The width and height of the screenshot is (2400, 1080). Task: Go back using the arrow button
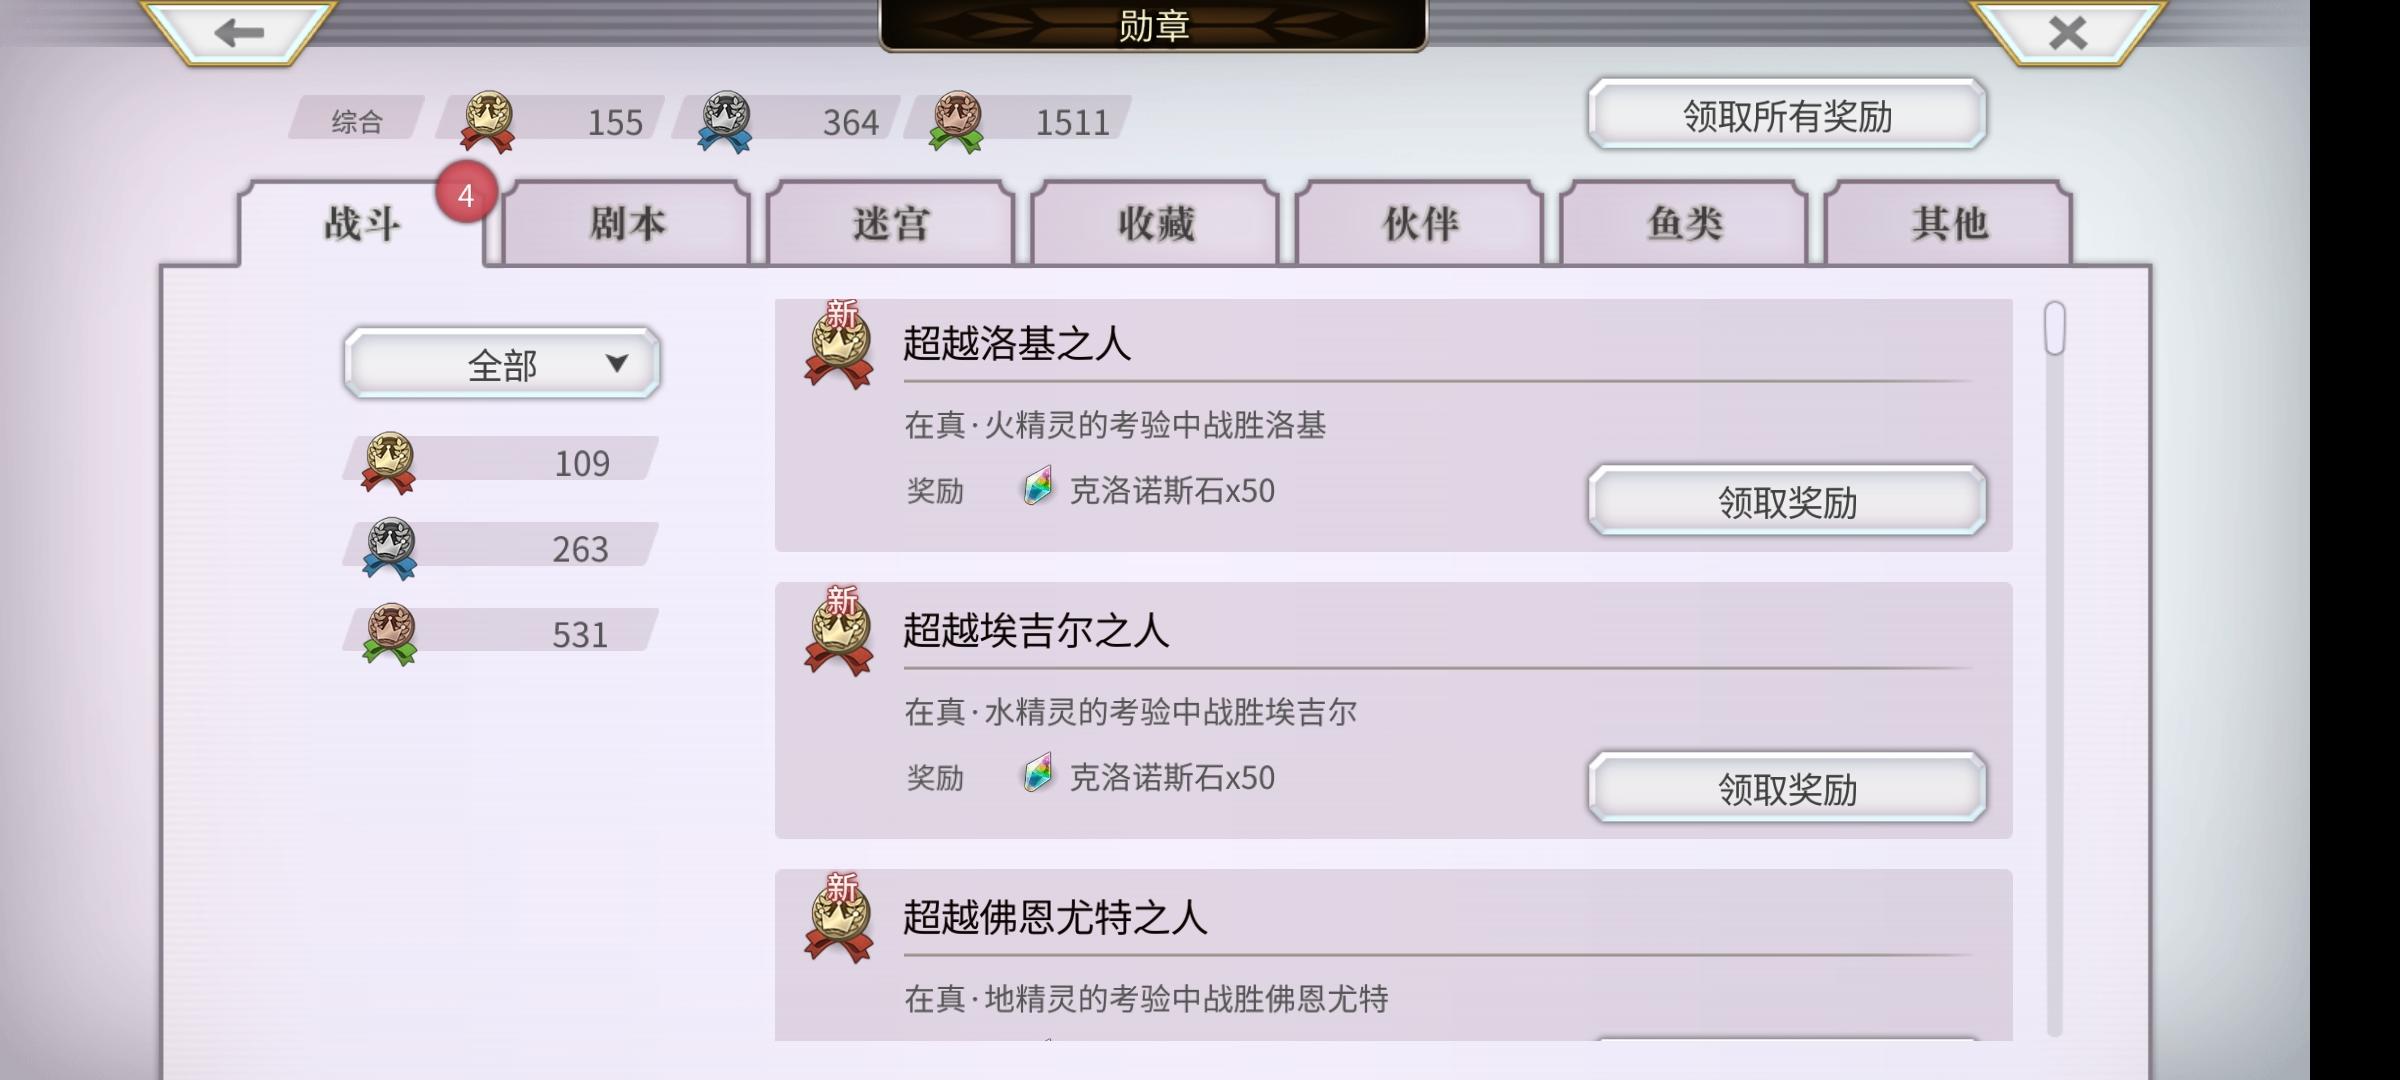tap(239, 33)
